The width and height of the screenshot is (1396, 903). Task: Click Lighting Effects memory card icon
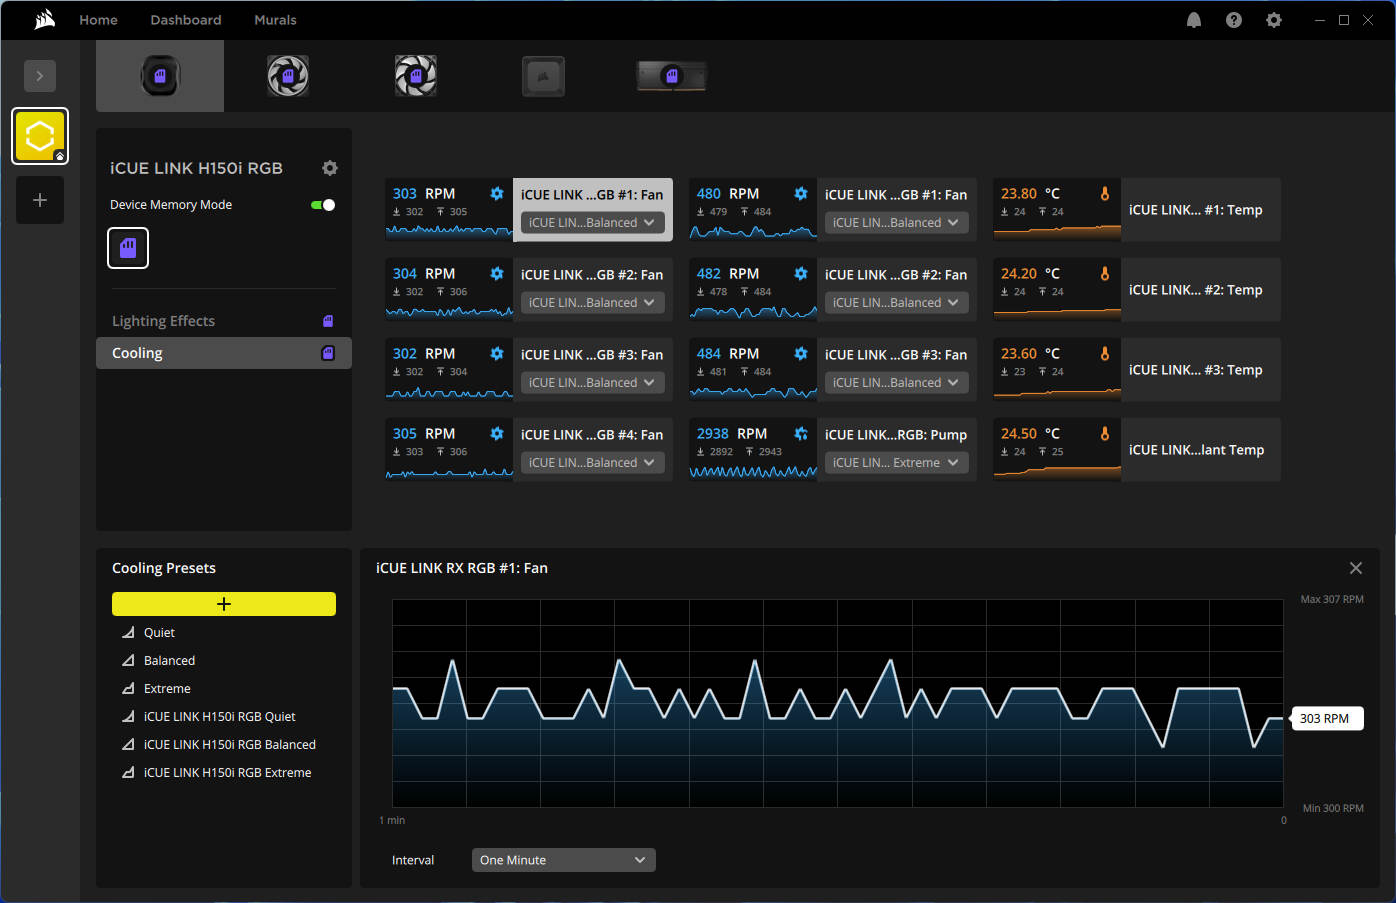tap(328, 321)
